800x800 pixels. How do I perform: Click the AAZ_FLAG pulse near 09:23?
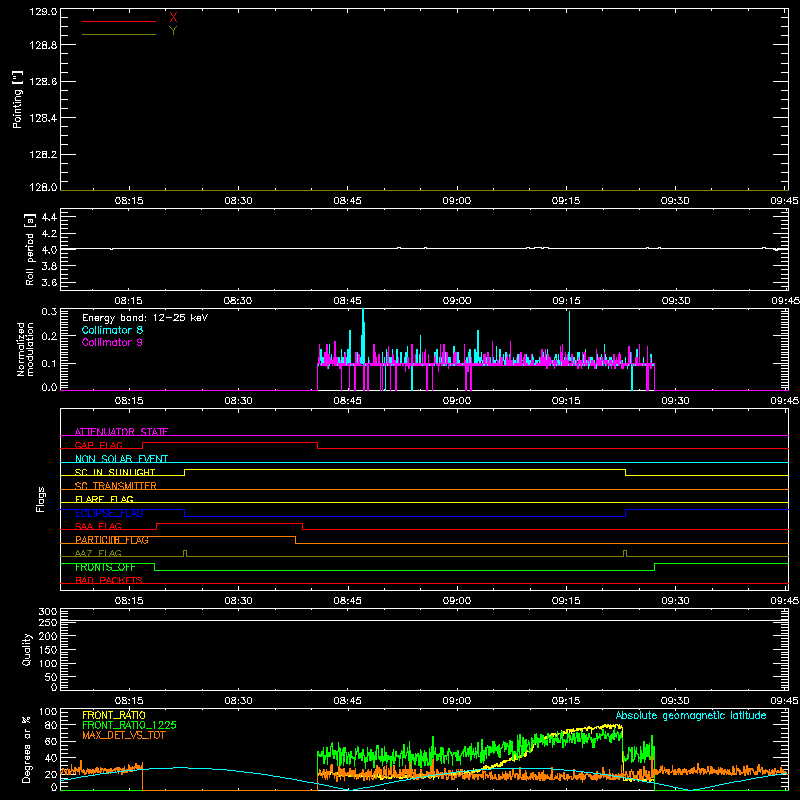pos(625,554)
